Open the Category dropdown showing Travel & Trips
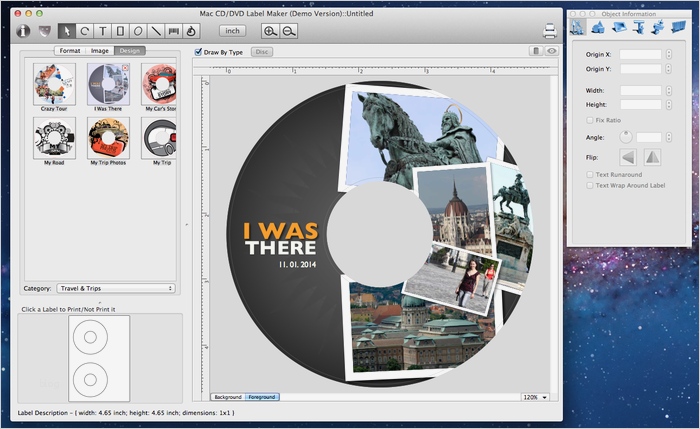Viewport: 700px width, 429px height. (115, 288)
